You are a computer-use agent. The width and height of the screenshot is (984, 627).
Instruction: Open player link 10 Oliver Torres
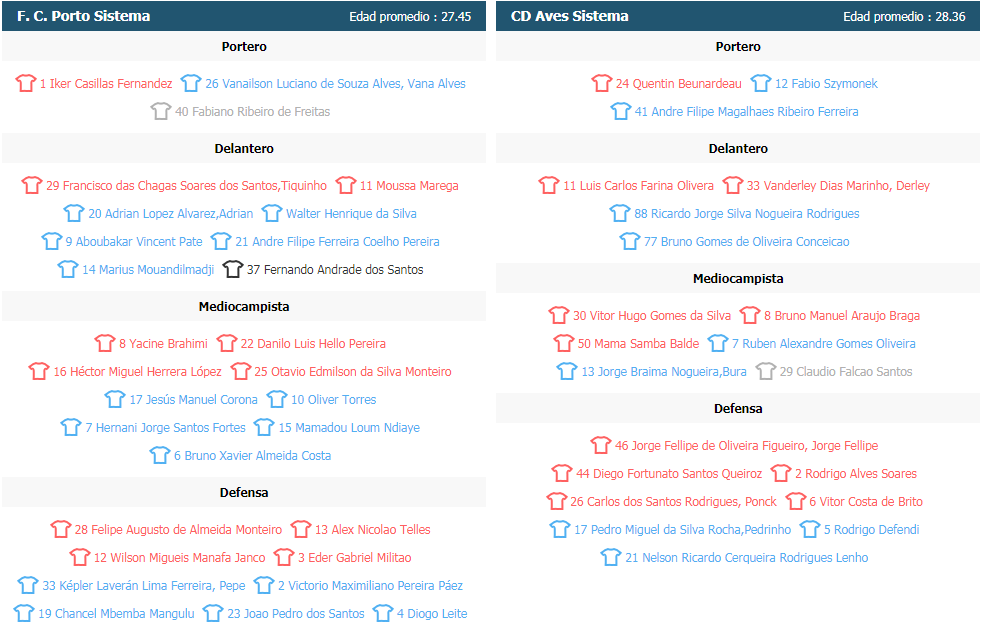pyautogui.click(x=333, y=400)
